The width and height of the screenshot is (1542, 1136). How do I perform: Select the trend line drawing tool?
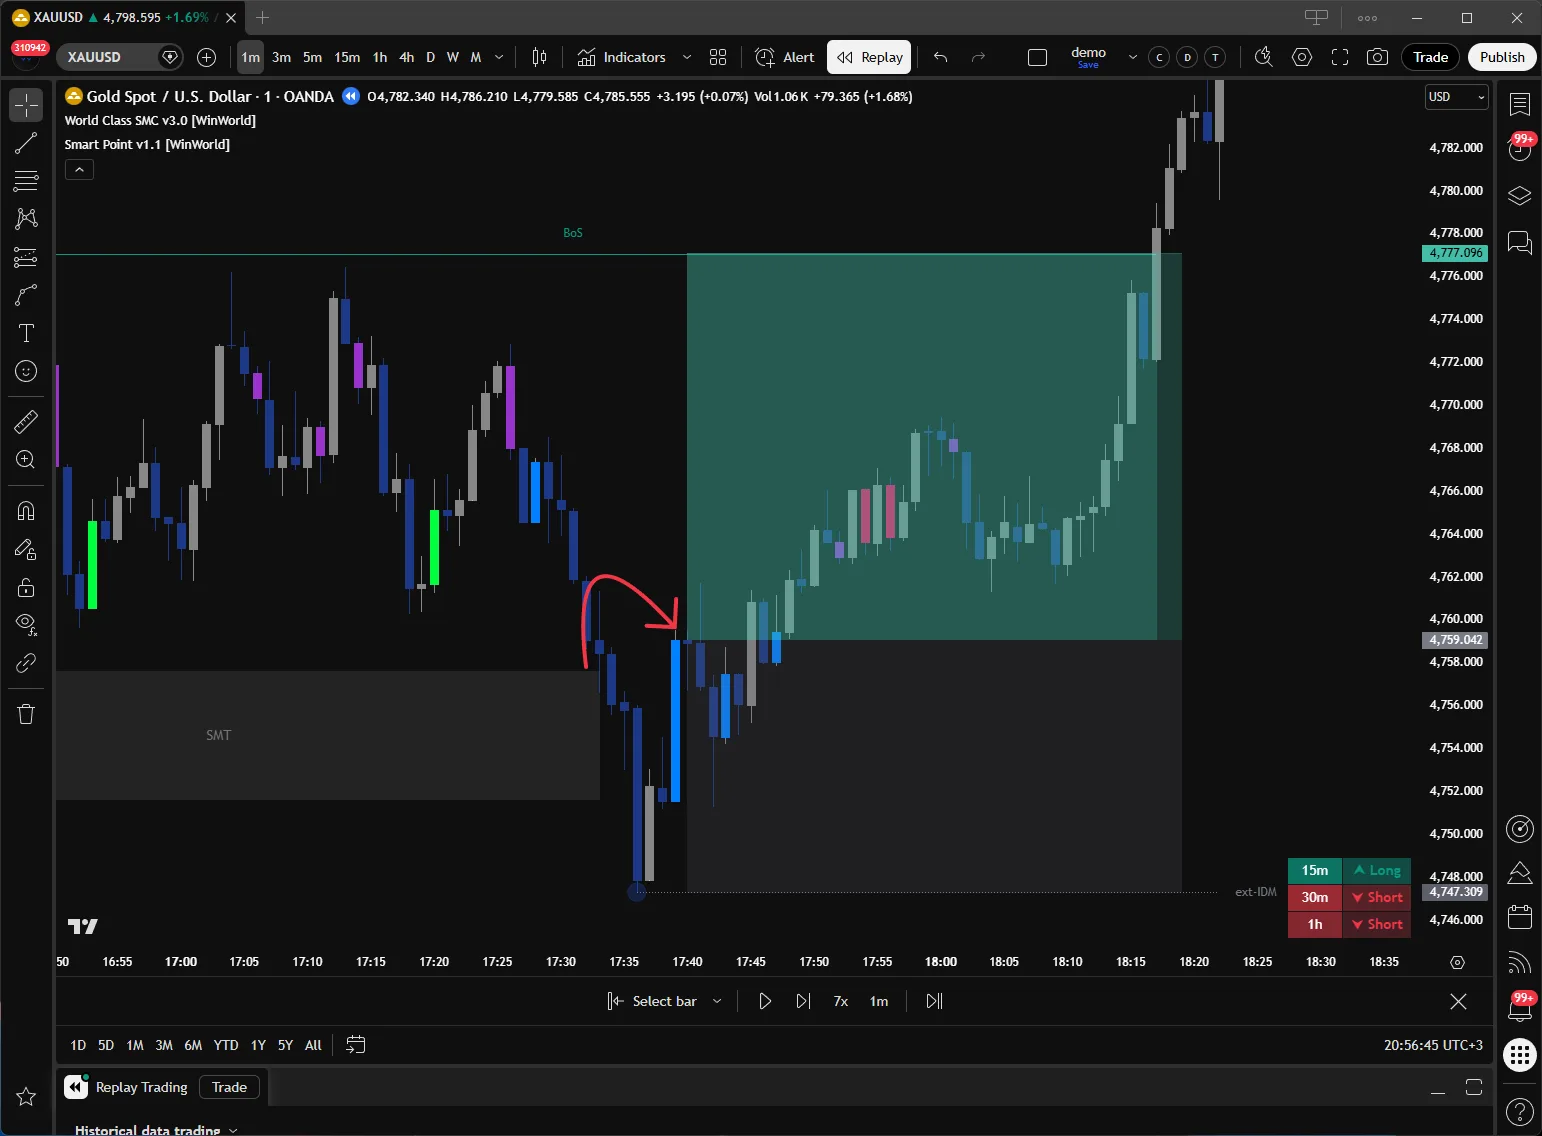tap(26, 143)
